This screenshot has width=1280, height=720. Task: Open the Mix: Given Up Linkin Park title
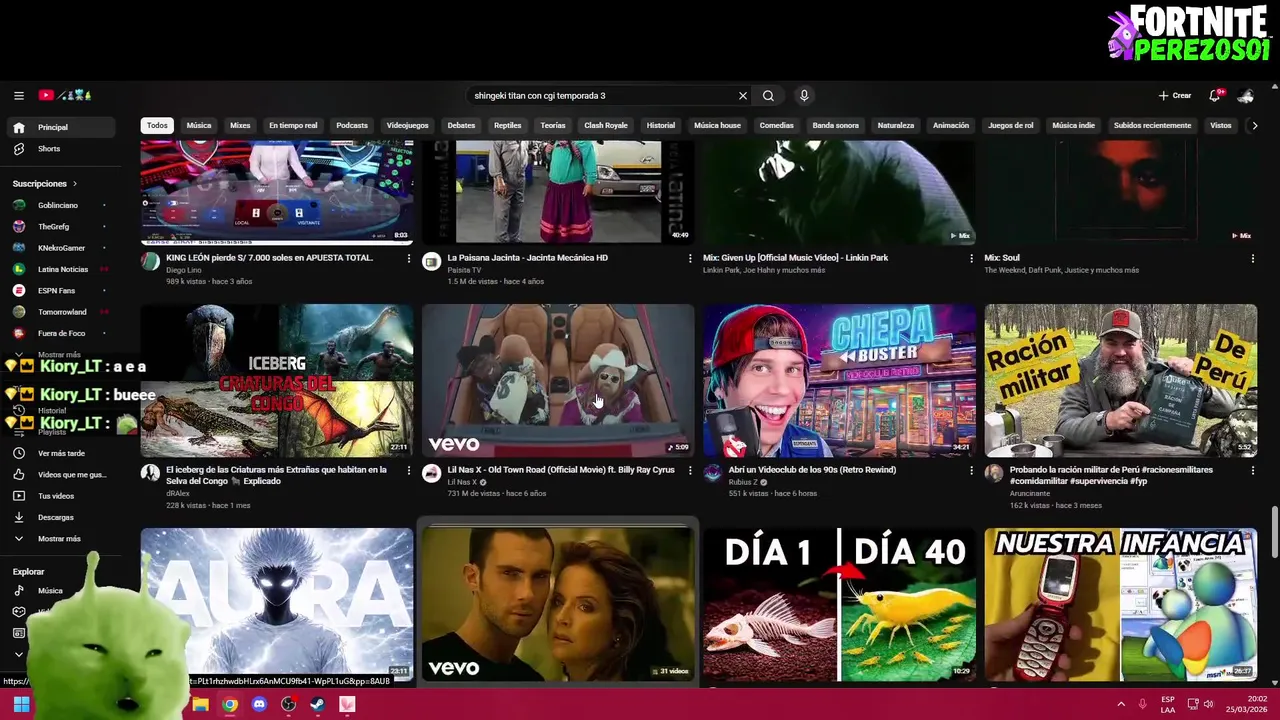[x=795, y=258]
